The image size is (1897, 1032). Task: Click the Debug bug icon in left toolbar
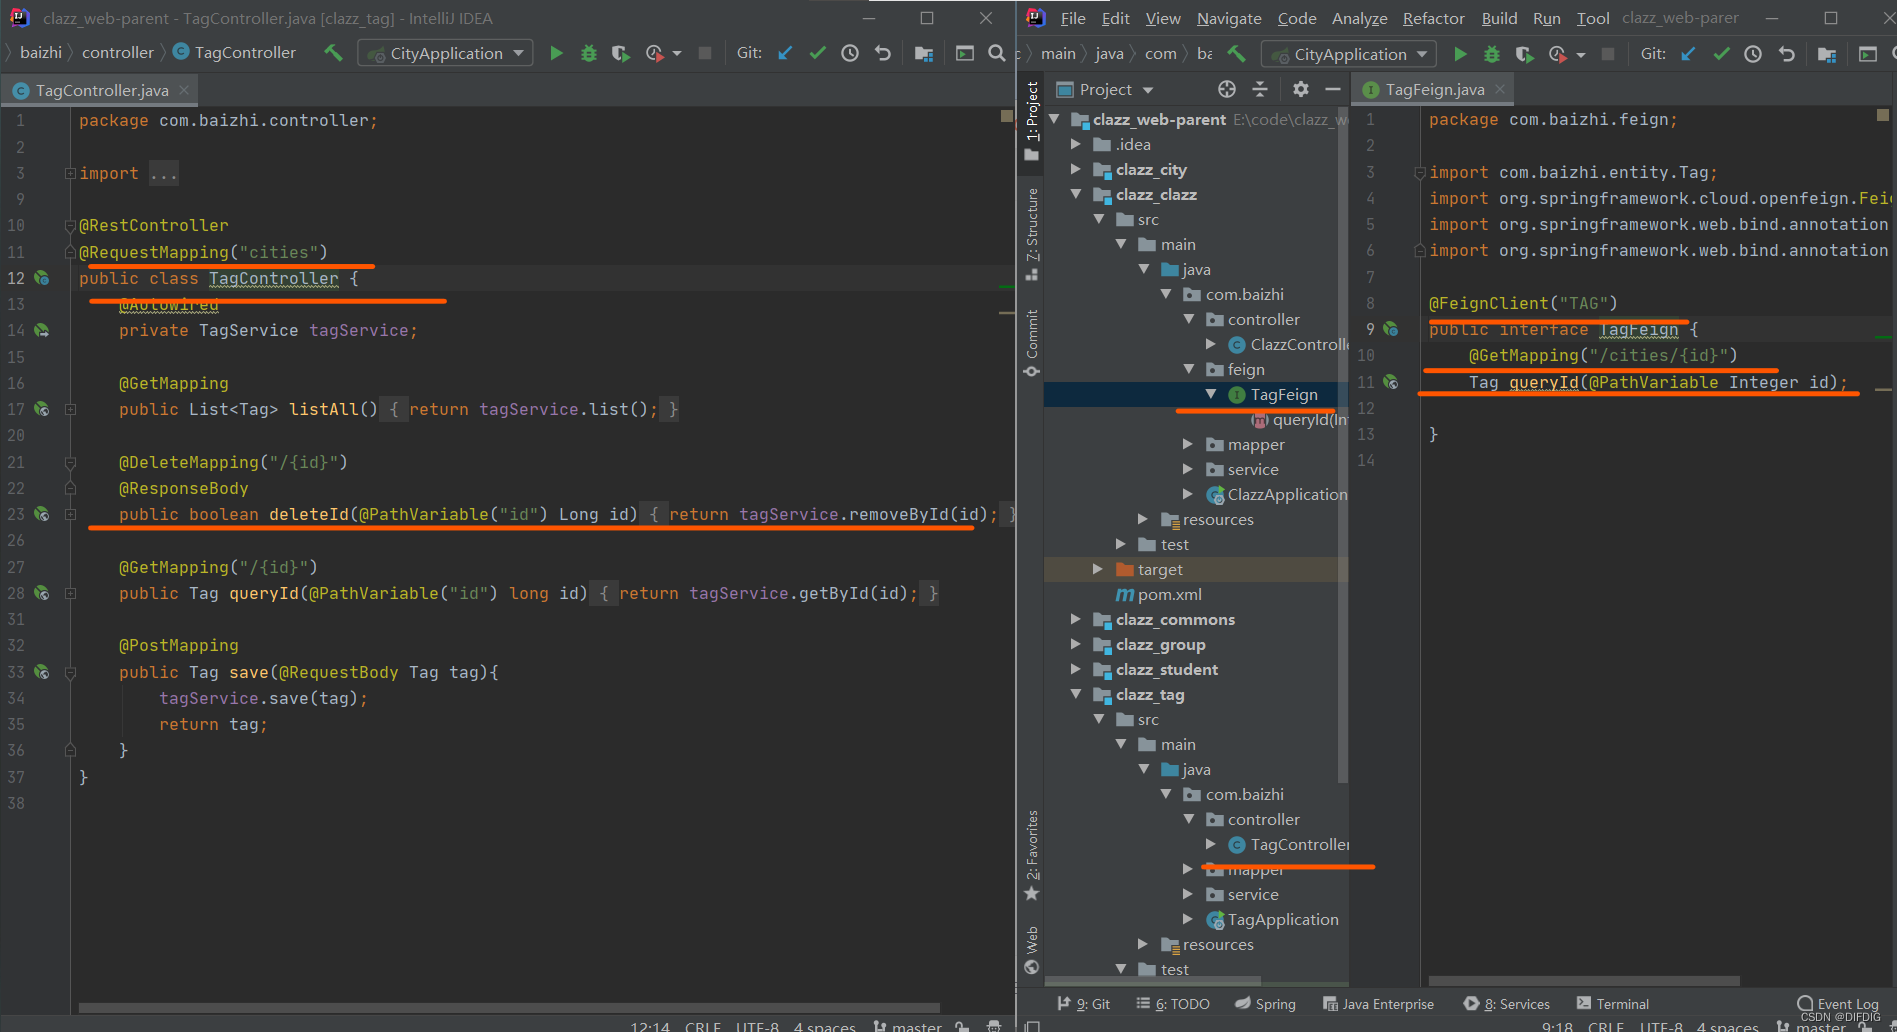pyautogui.click(x=589, y=53)
